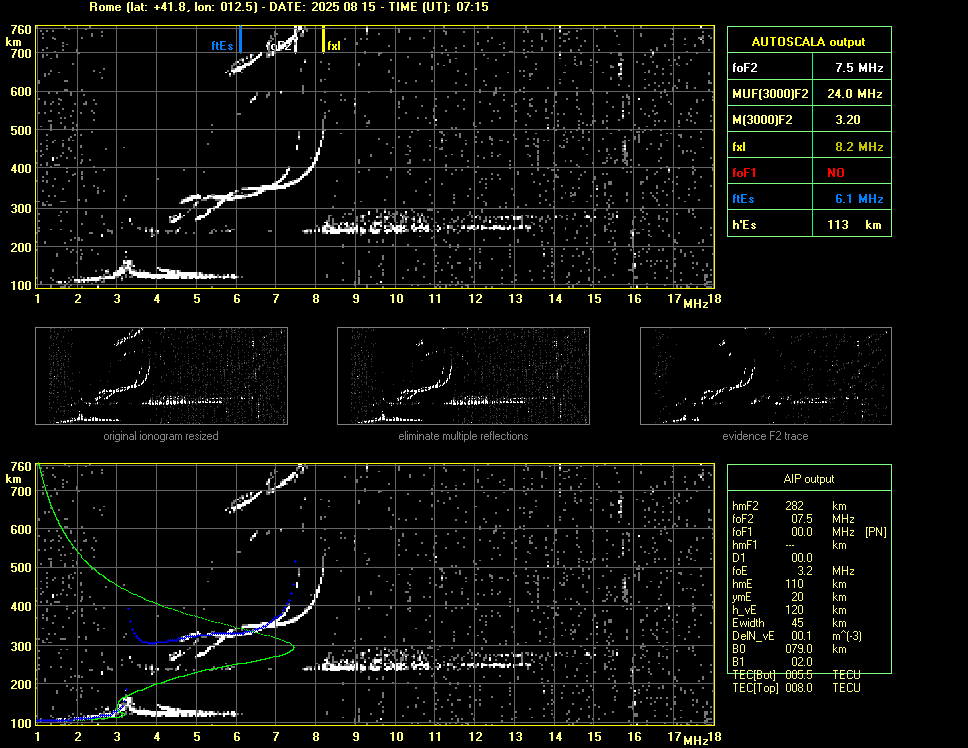
Task: Click the 'evidence F2 trace' caption
Action: (x=765, y=436)
